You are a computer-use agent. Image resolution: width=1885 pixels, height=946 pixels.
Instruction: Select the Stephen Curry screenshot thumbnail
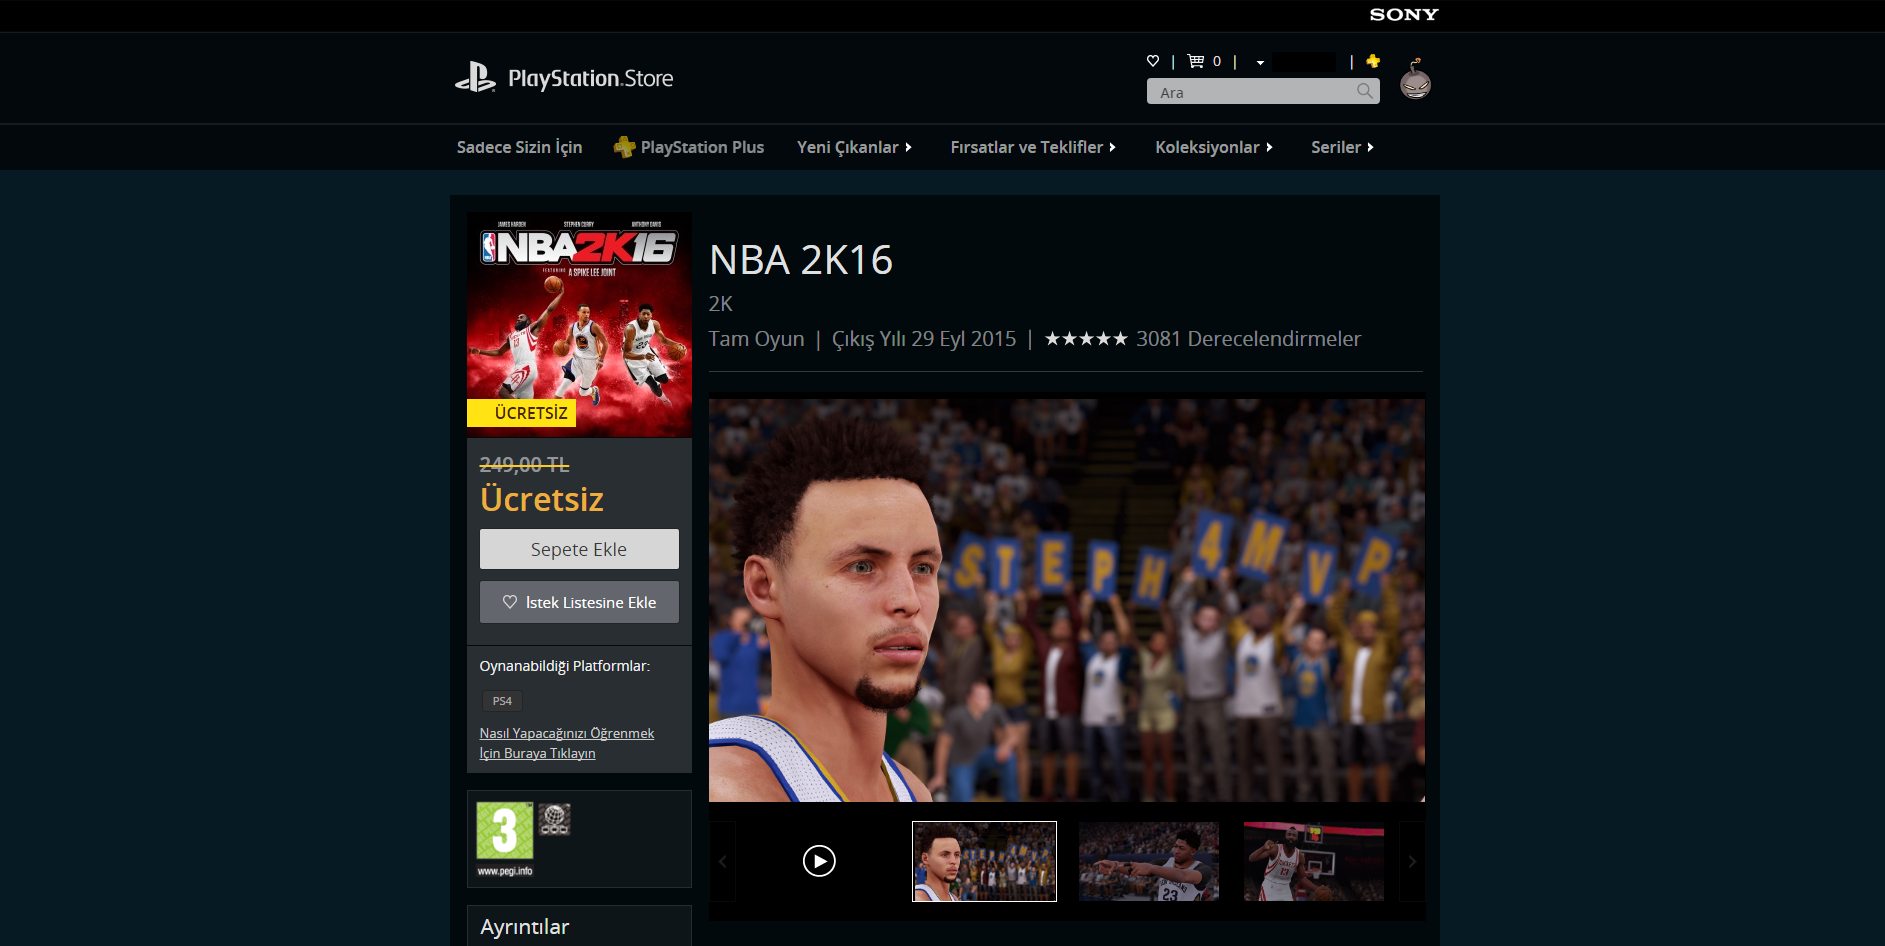(x=984, y=861)
